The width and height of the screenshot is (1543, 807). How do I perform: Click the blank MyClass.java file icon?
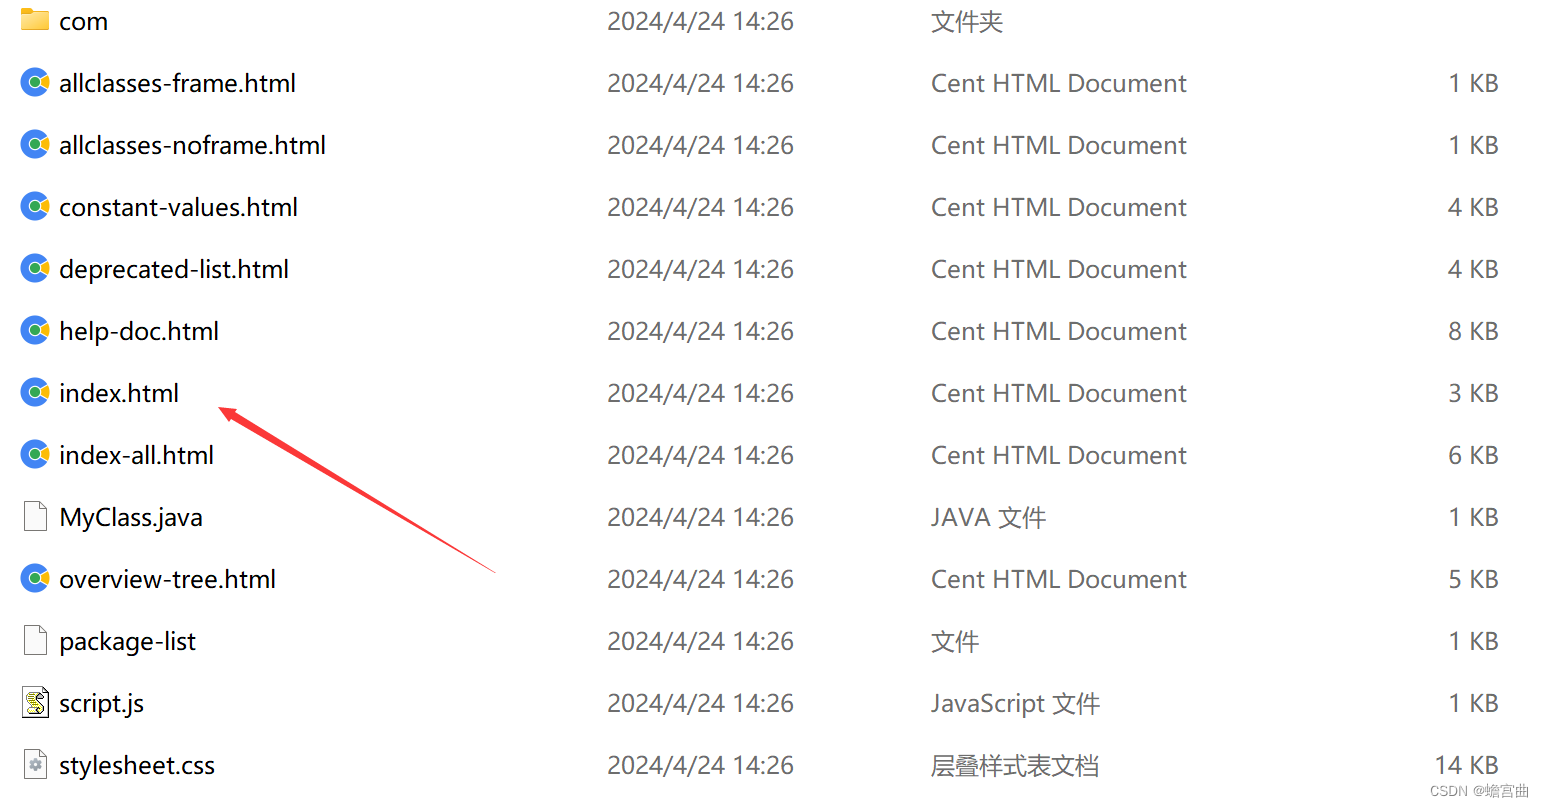click(x=35, y=516)
